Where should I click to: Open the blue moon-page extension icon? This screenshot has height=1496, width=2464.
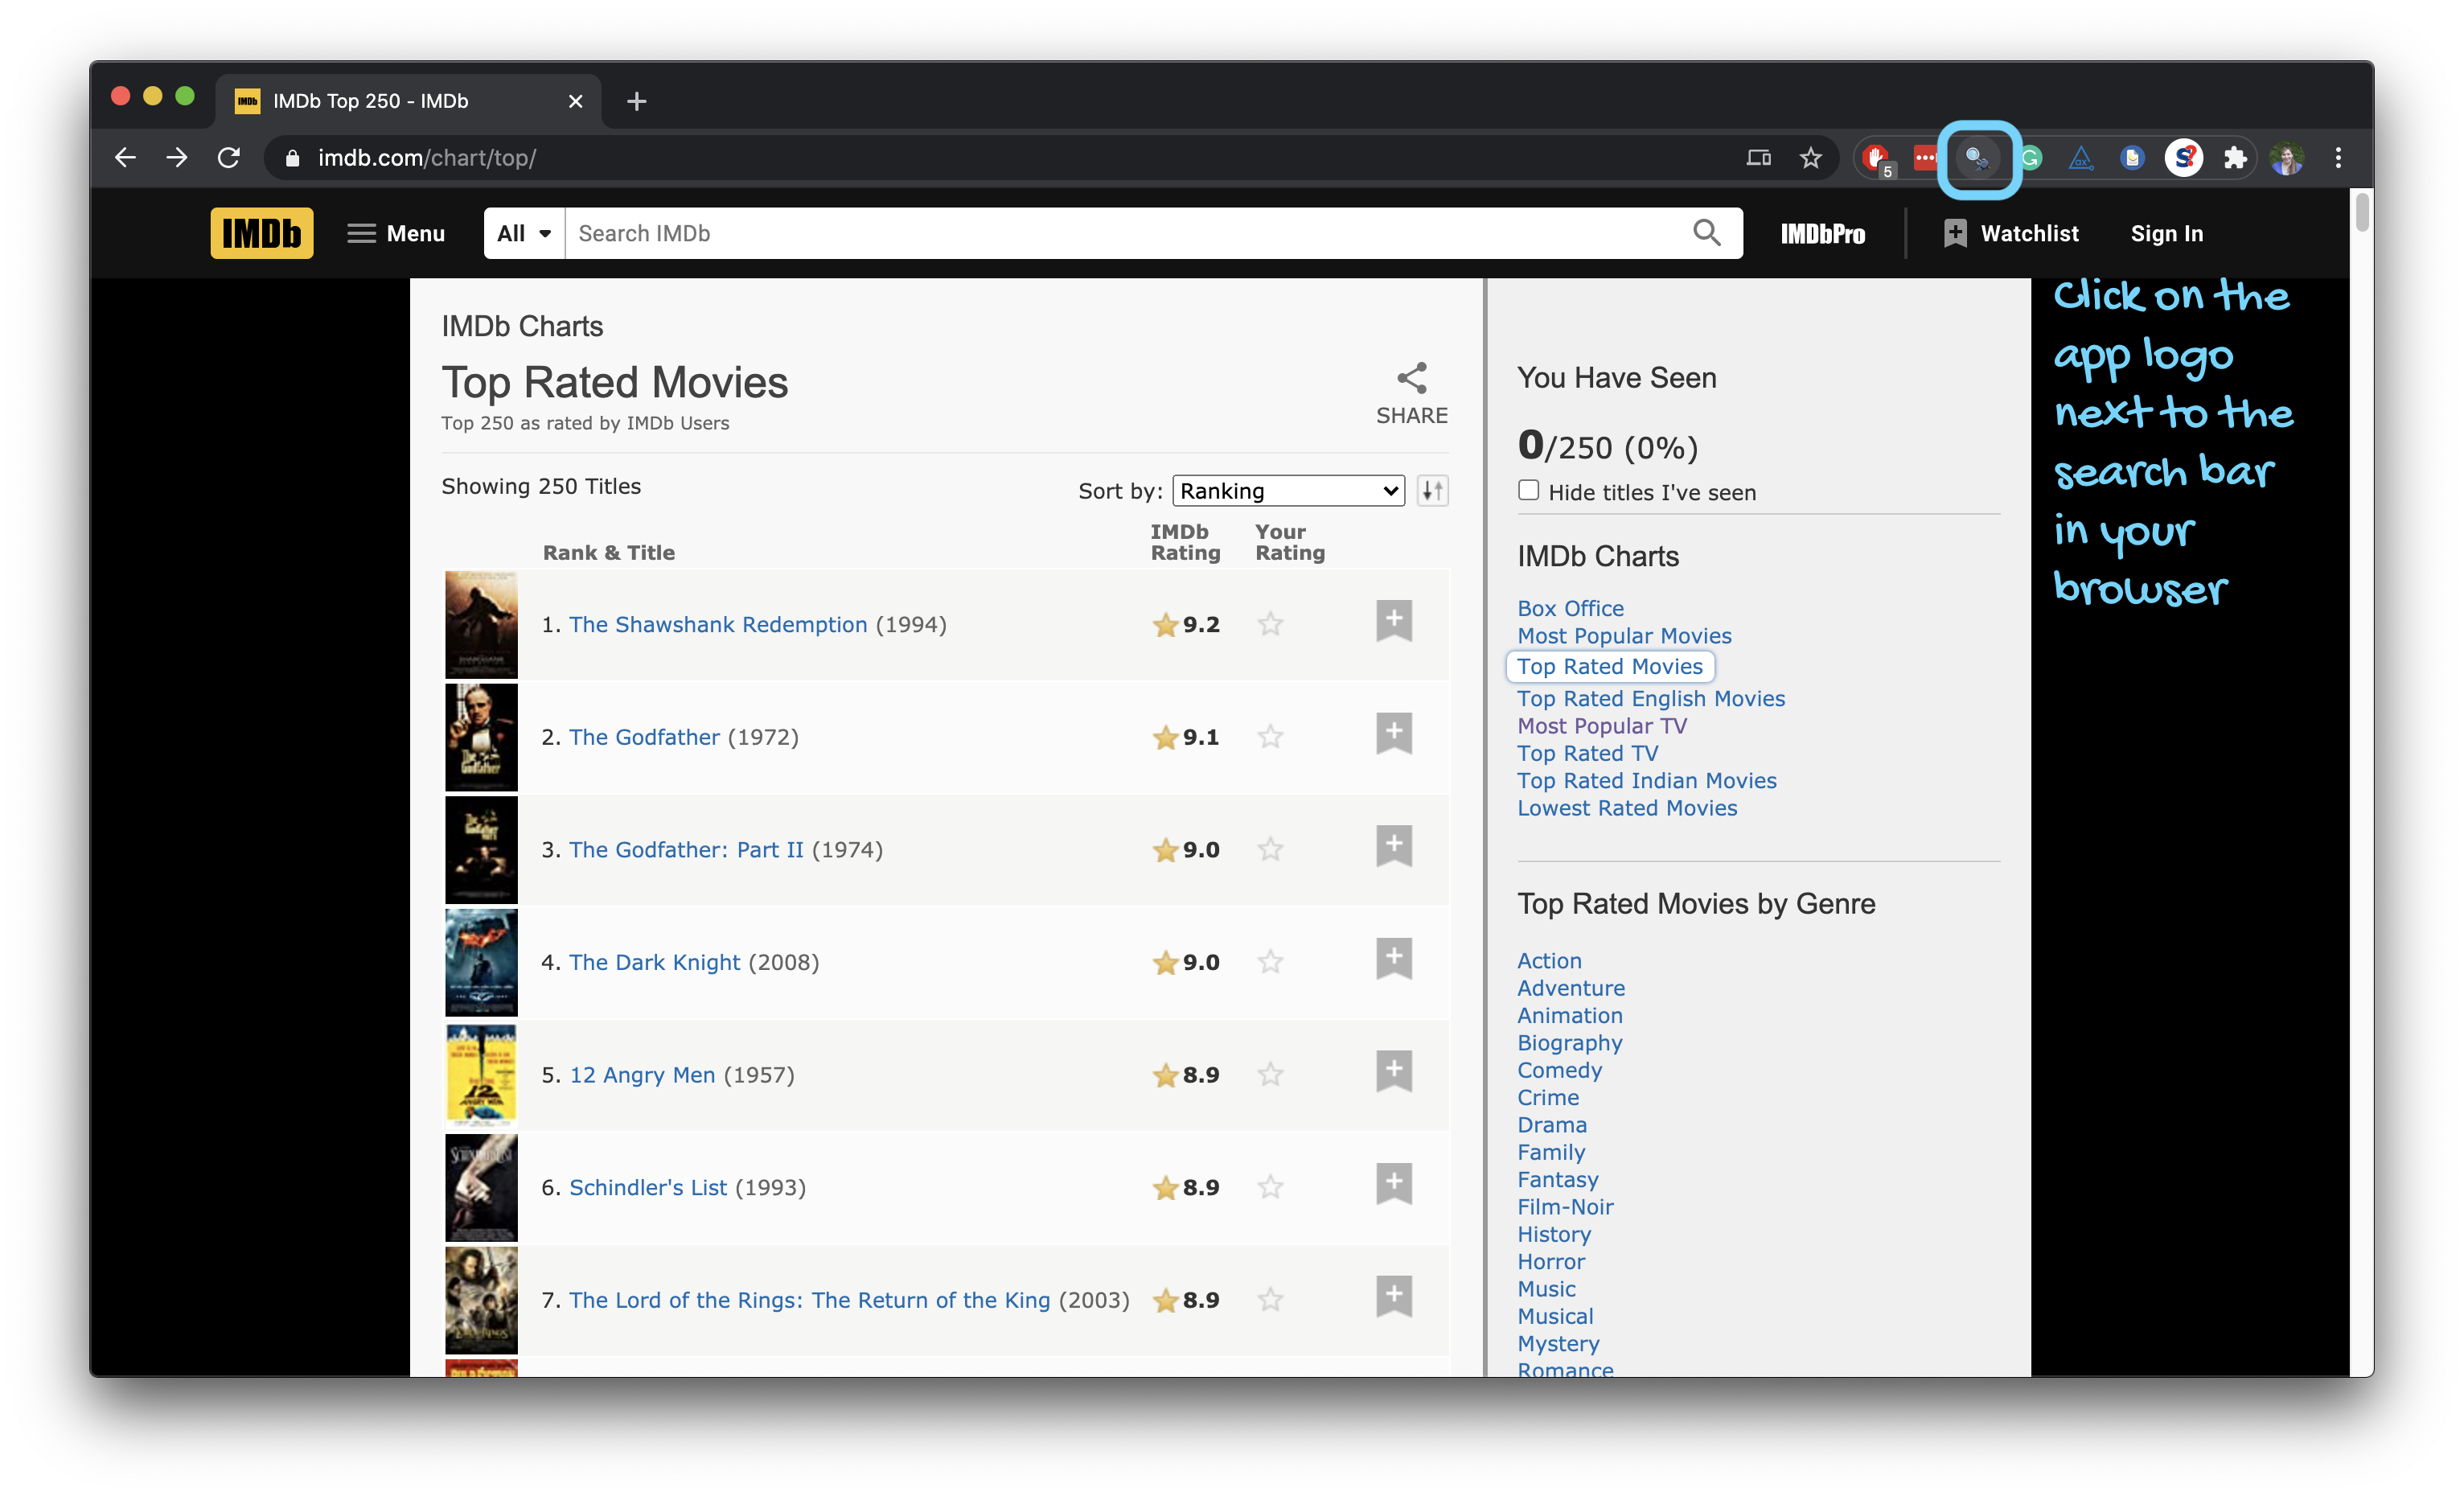[x=2132, y=158]
